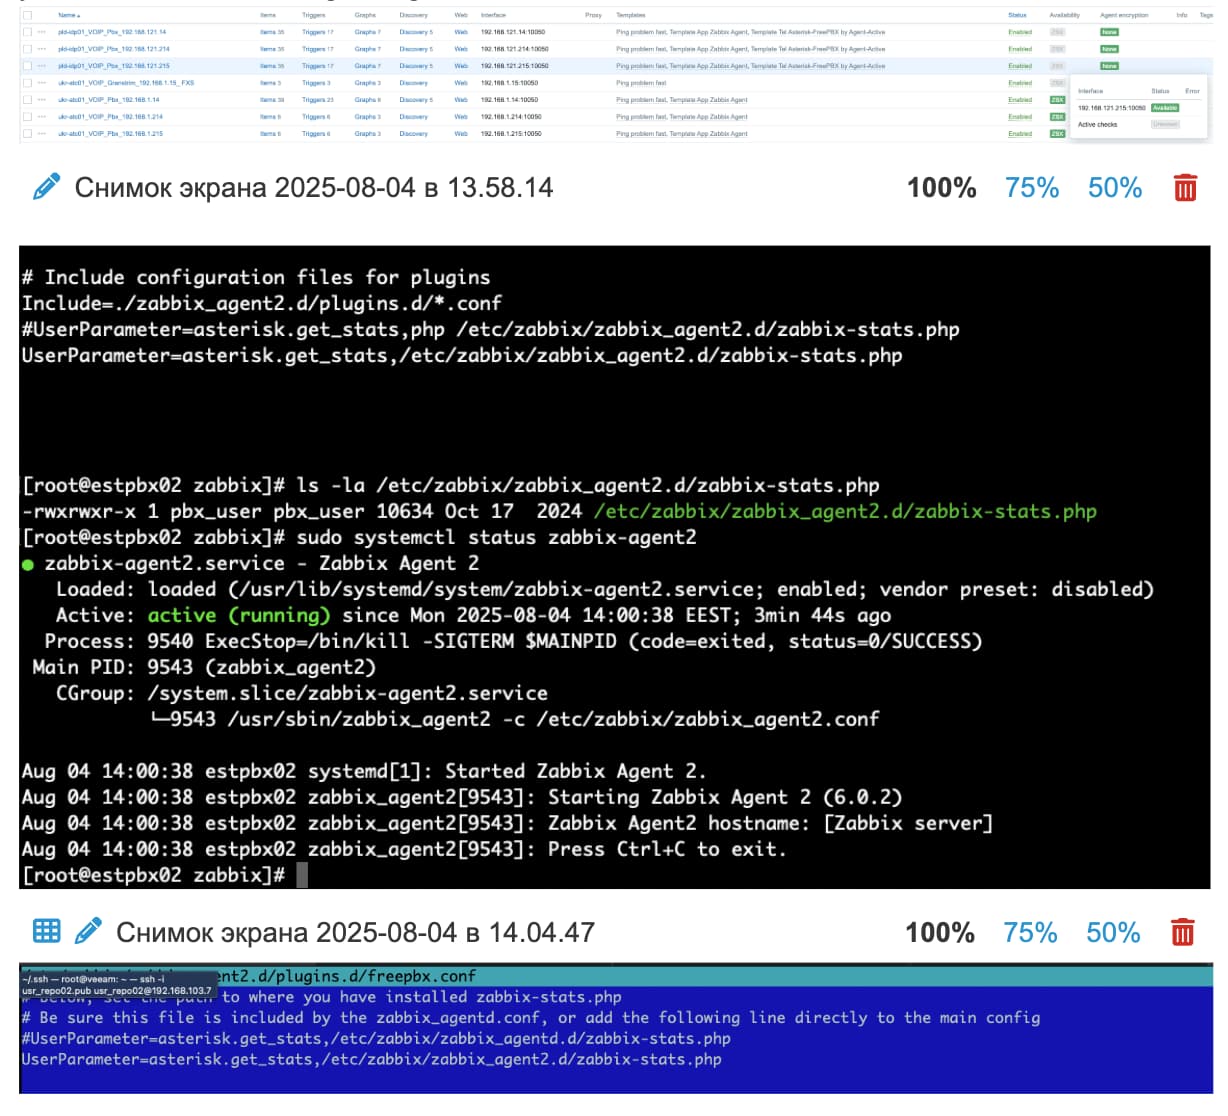Open ellipsis menu for ukr-atc01_VOIP_Pbx_192.168.1.215
The image size is (1228, 1116).
click(x=41, y=134)
